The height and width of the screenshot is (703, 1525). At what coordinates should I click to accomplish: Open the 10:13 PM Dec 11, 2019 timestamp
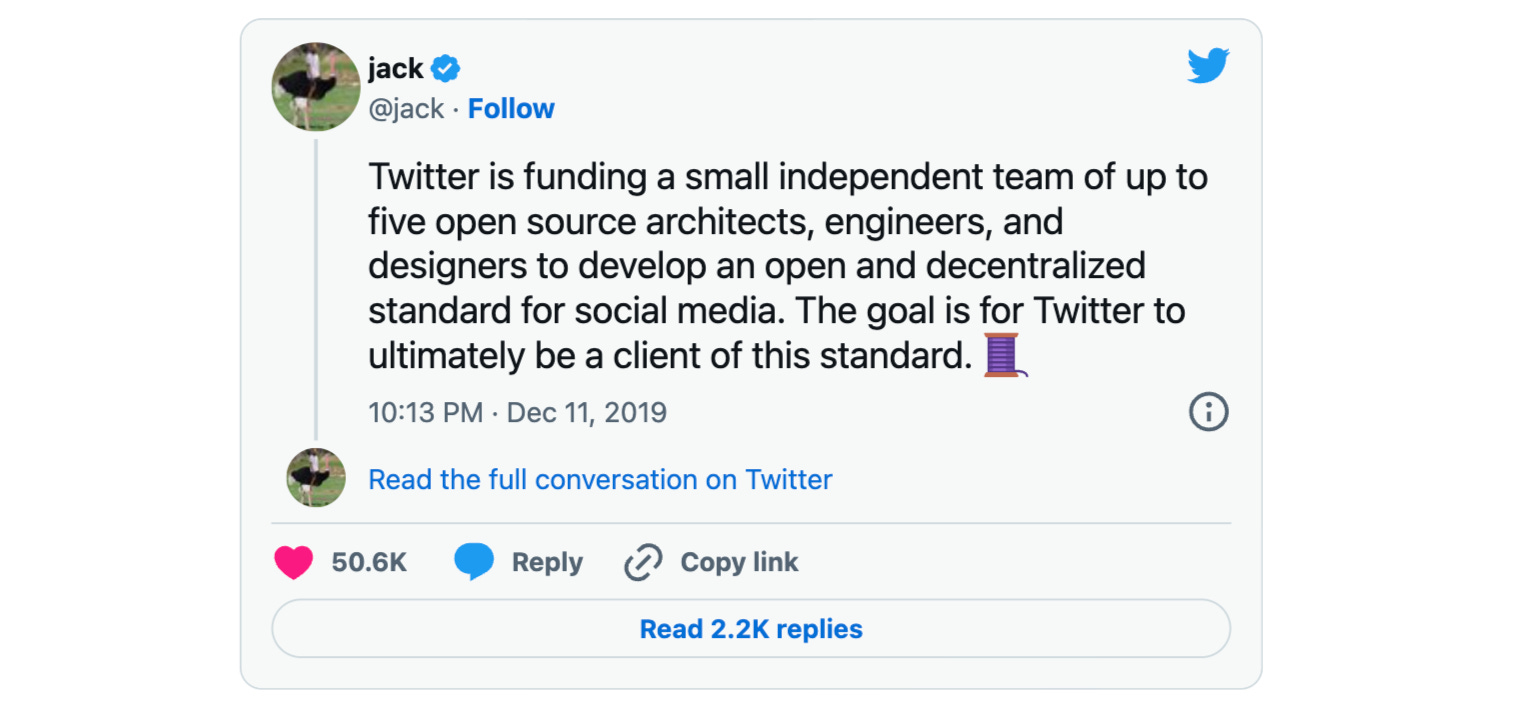(x=517, y=413)
